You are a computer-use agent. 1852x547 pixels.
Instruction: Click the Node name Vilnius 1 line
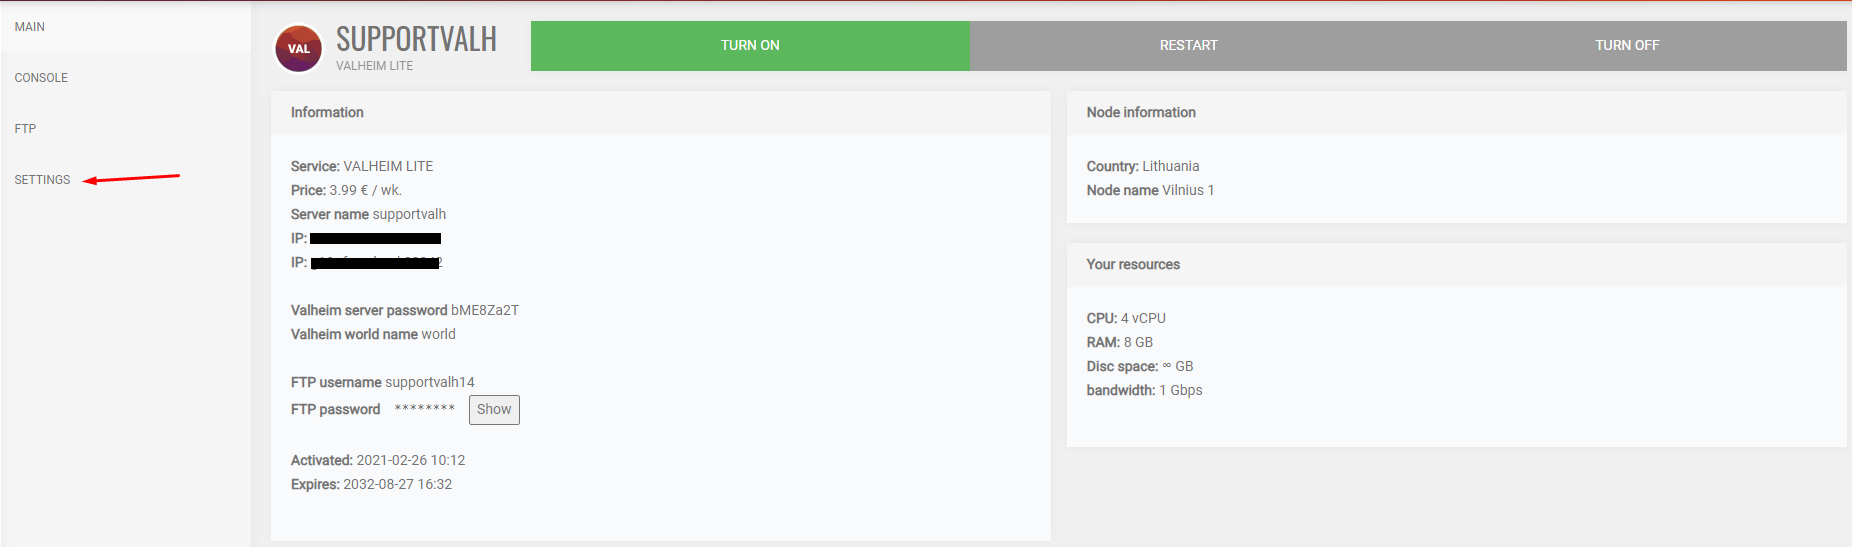coord(1150,190)
